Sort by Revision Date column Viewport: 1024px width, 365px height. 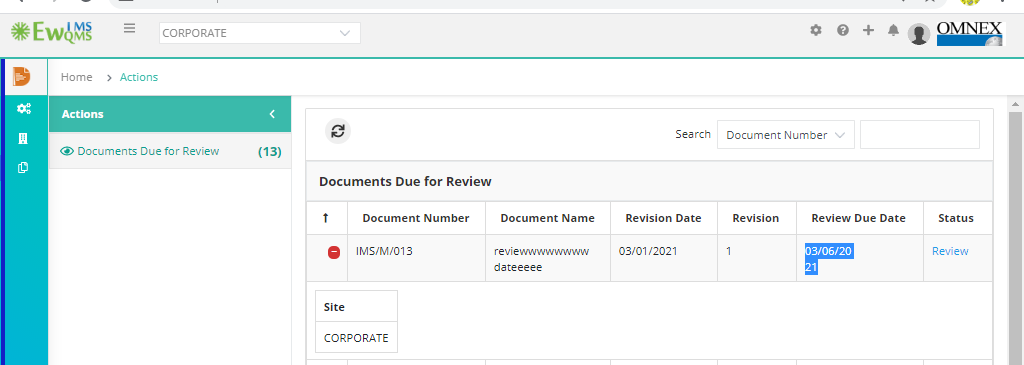pos(664,218)
